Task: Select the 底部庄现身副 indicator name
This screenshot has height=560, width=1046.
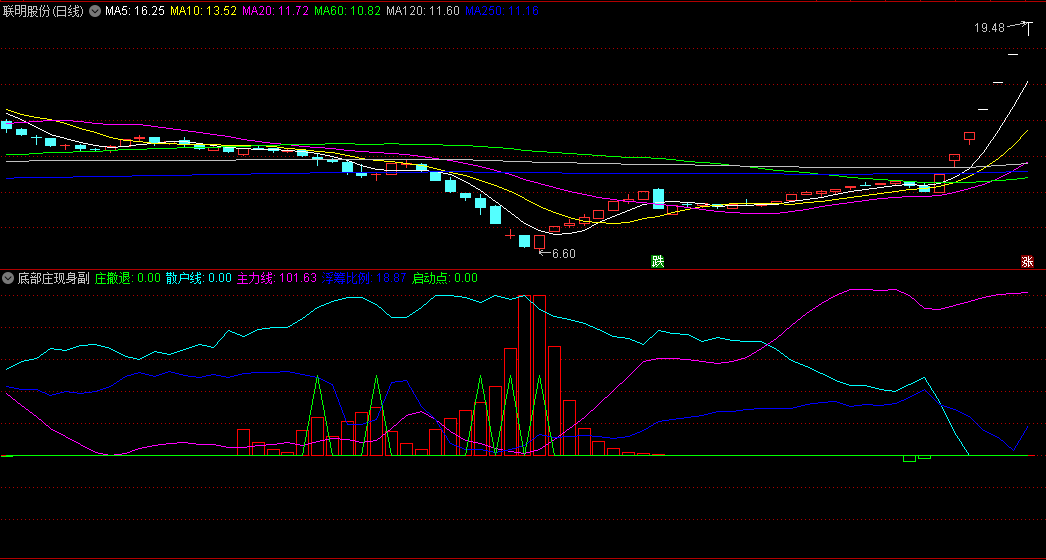Action: point(52,278)
